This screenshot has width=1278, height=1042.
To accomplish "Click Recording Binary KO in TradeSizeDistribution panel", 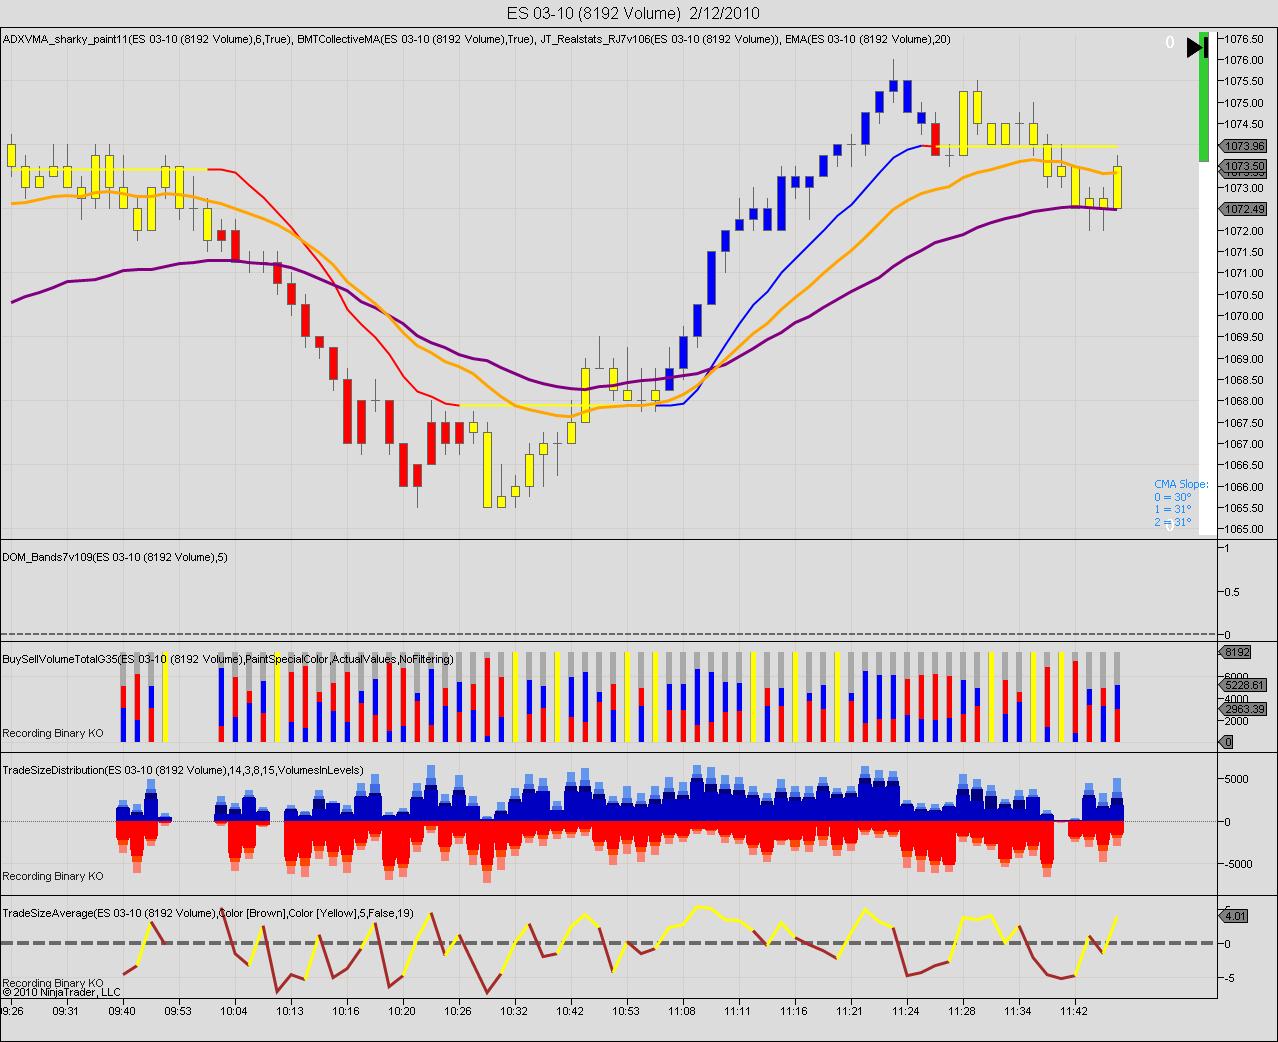I will point(53,876).
